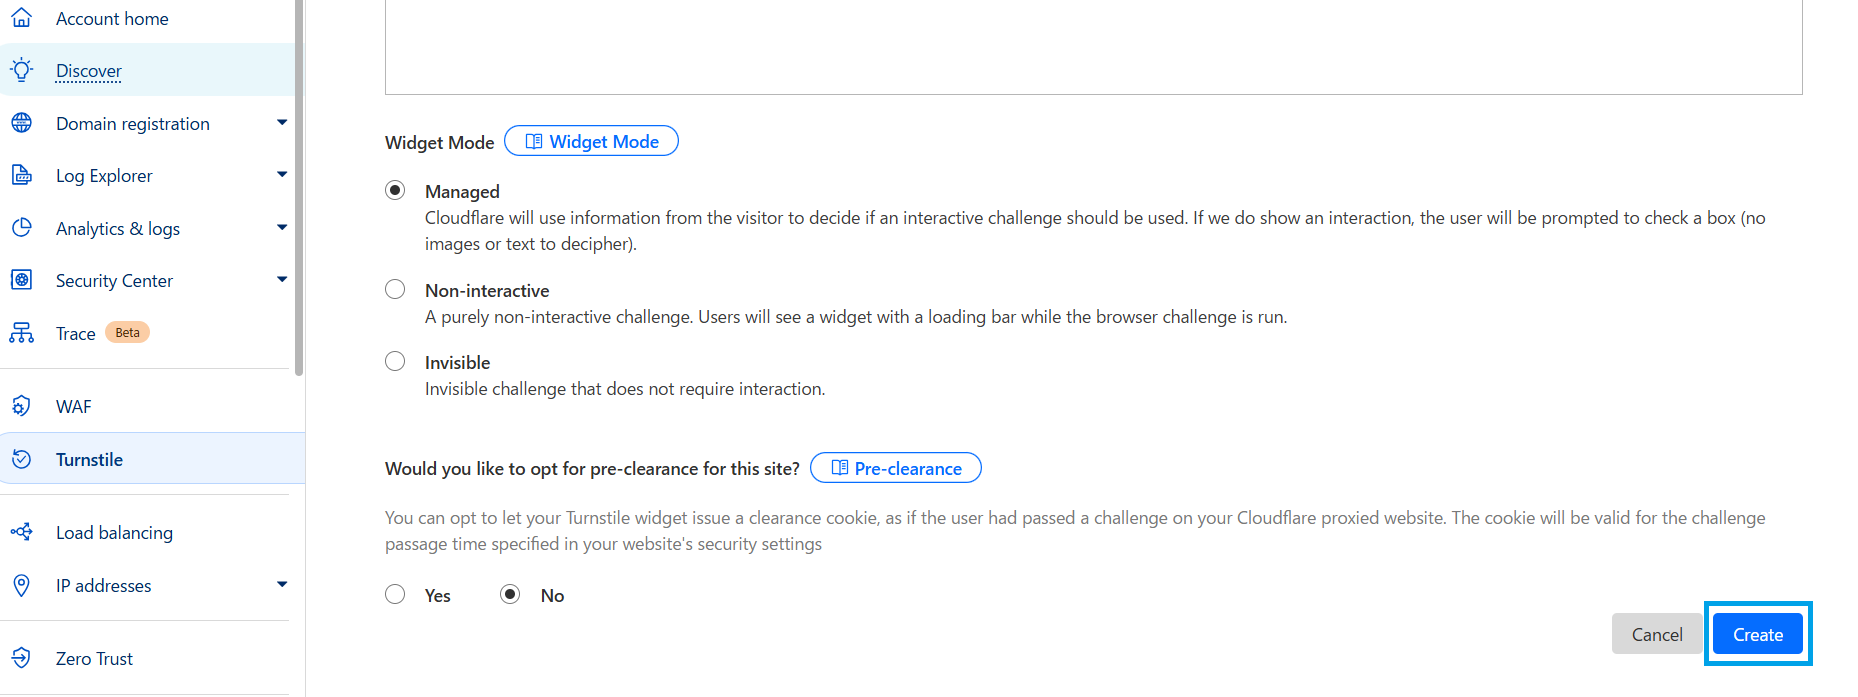
Task: Click the Log Explorer document icon
Action: (21, 175)
